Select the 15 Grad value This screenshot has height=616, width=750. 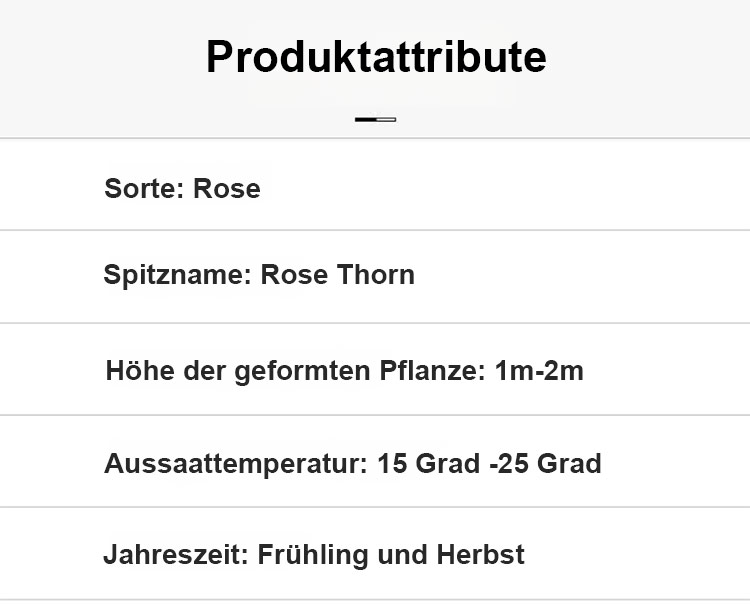(x=429, y=463)
